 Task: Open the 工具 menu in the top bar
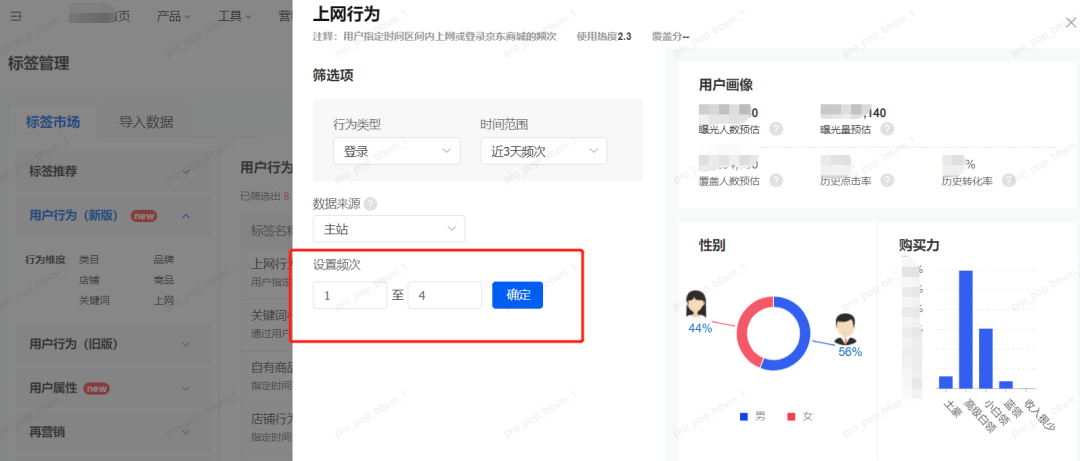[234, 16]
